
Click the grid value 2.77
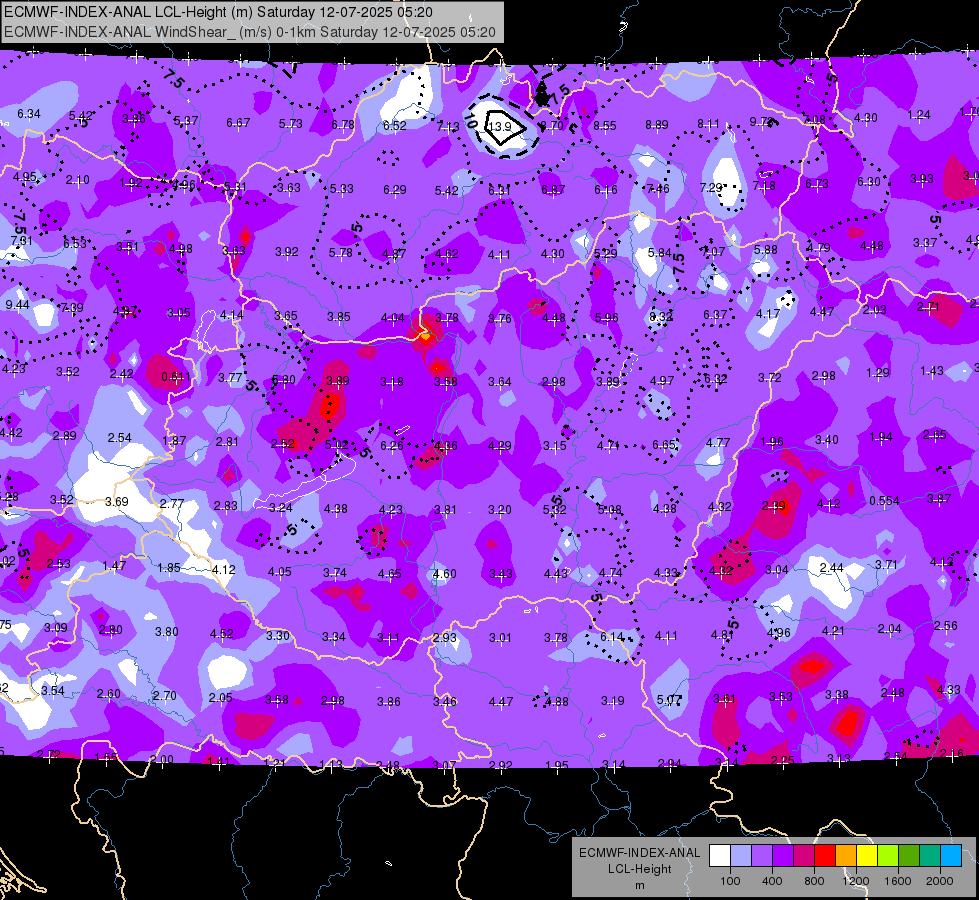172,503
